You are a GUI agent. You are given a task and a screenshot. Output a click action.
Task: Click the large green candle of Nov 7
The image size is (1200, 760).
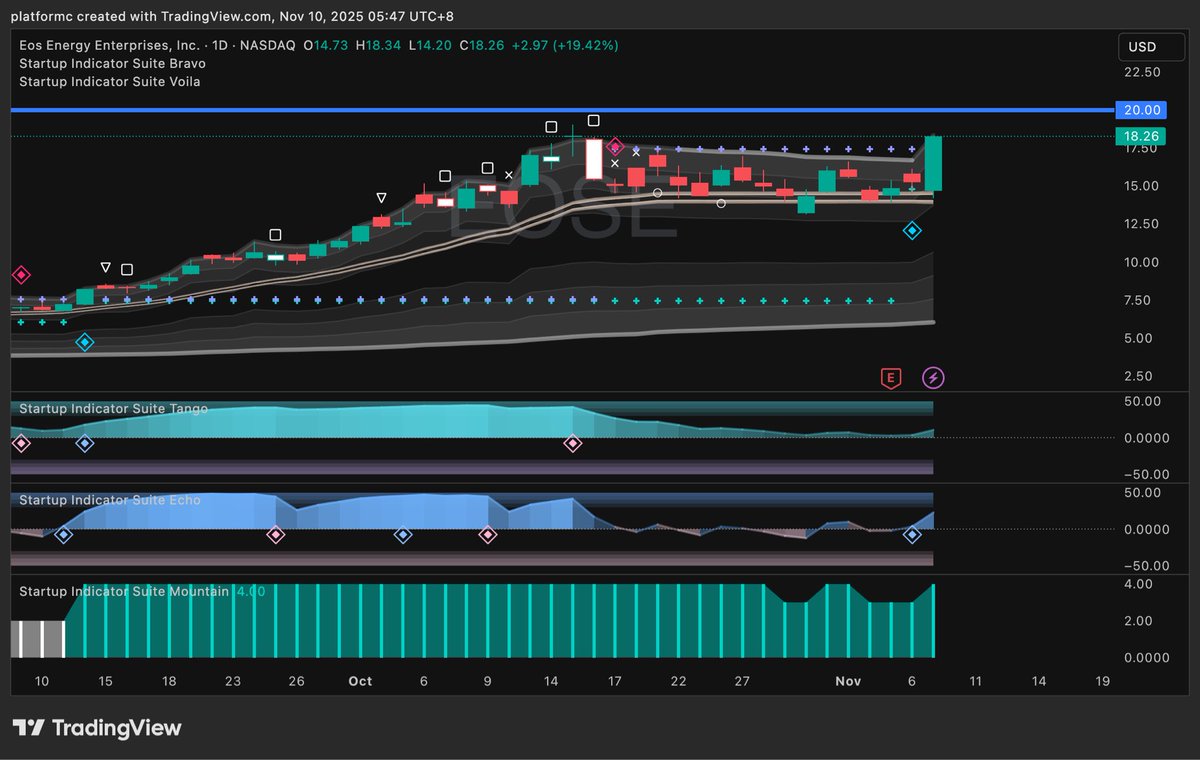[933, 162]
